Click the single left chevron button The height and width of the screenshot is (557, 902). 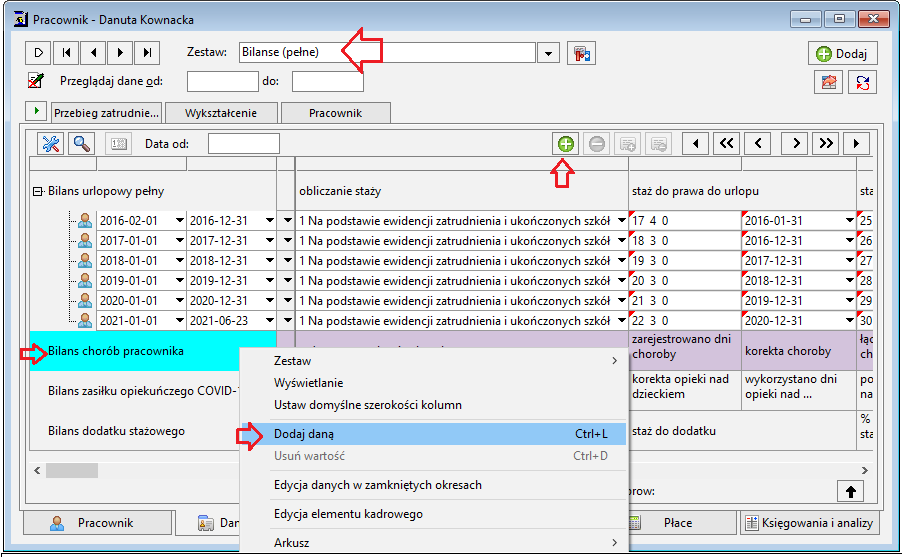point(758,143)
